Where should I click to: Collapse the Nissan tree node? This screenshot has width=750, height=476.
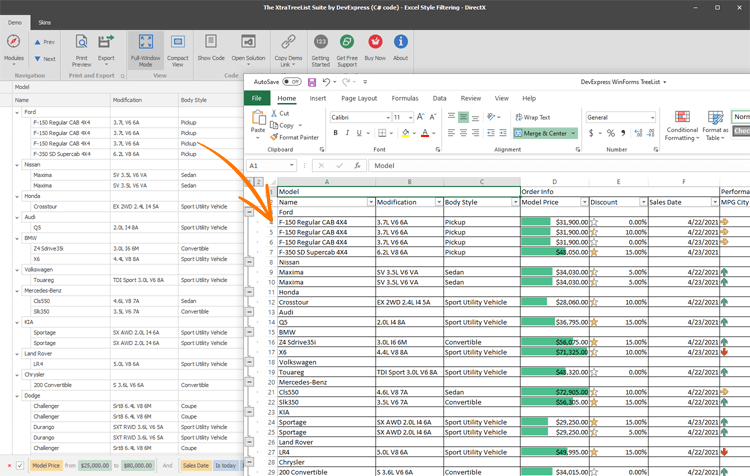[17, 165]
